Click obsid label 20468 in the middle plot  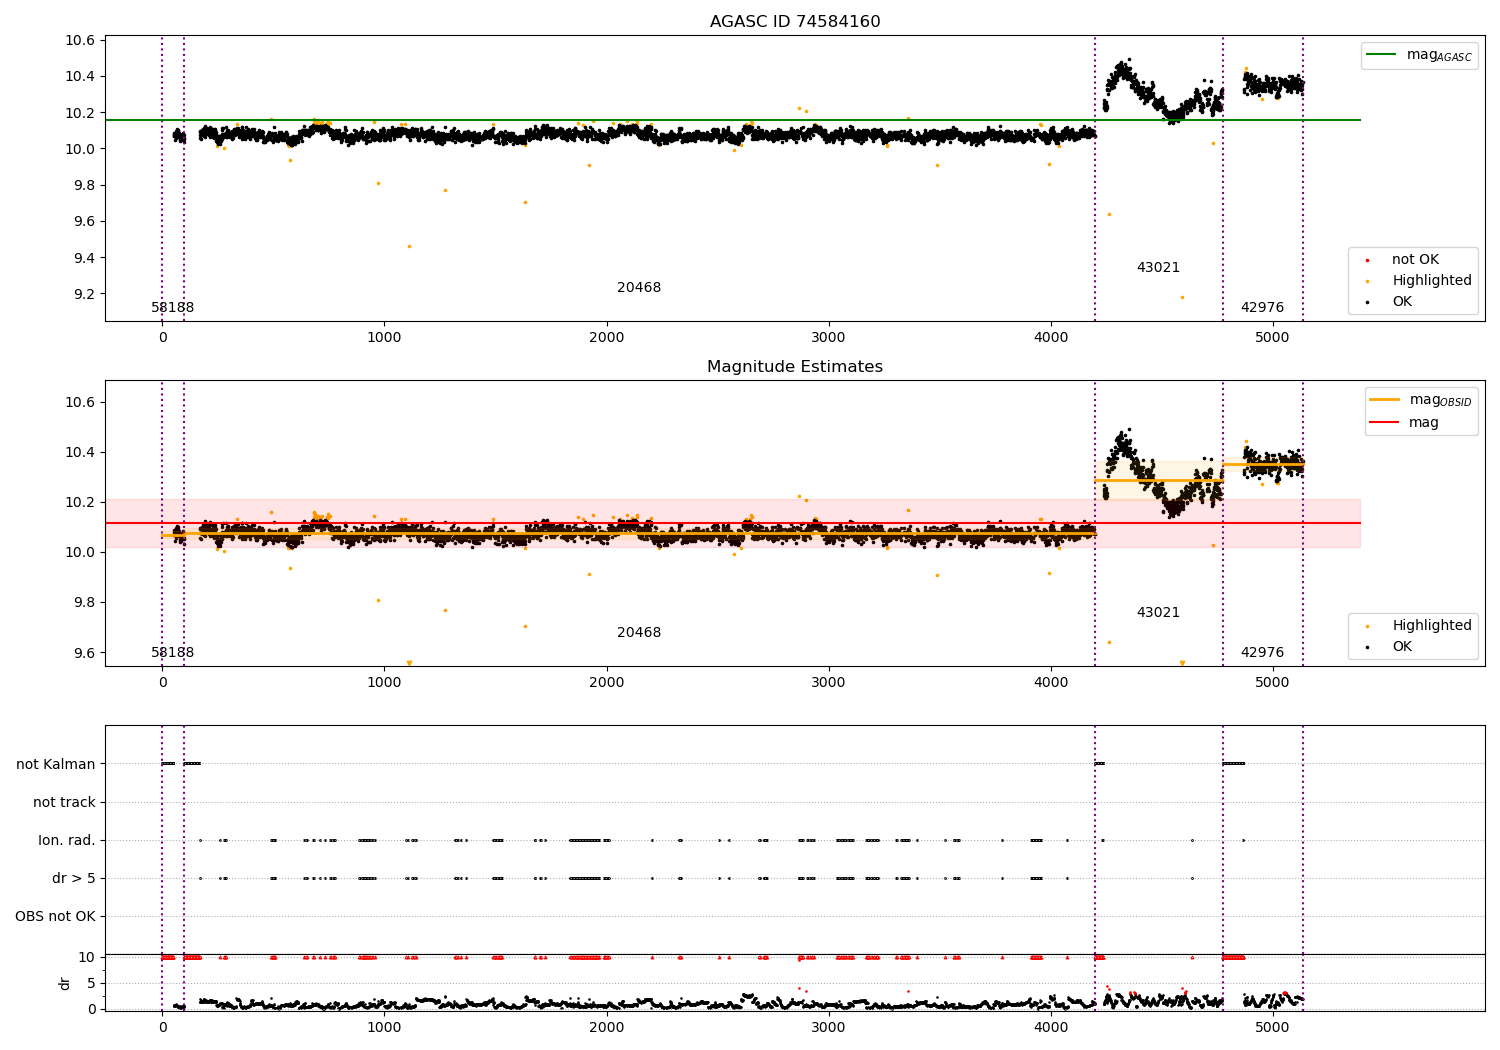pyautogui.click(x=639, y=633)
